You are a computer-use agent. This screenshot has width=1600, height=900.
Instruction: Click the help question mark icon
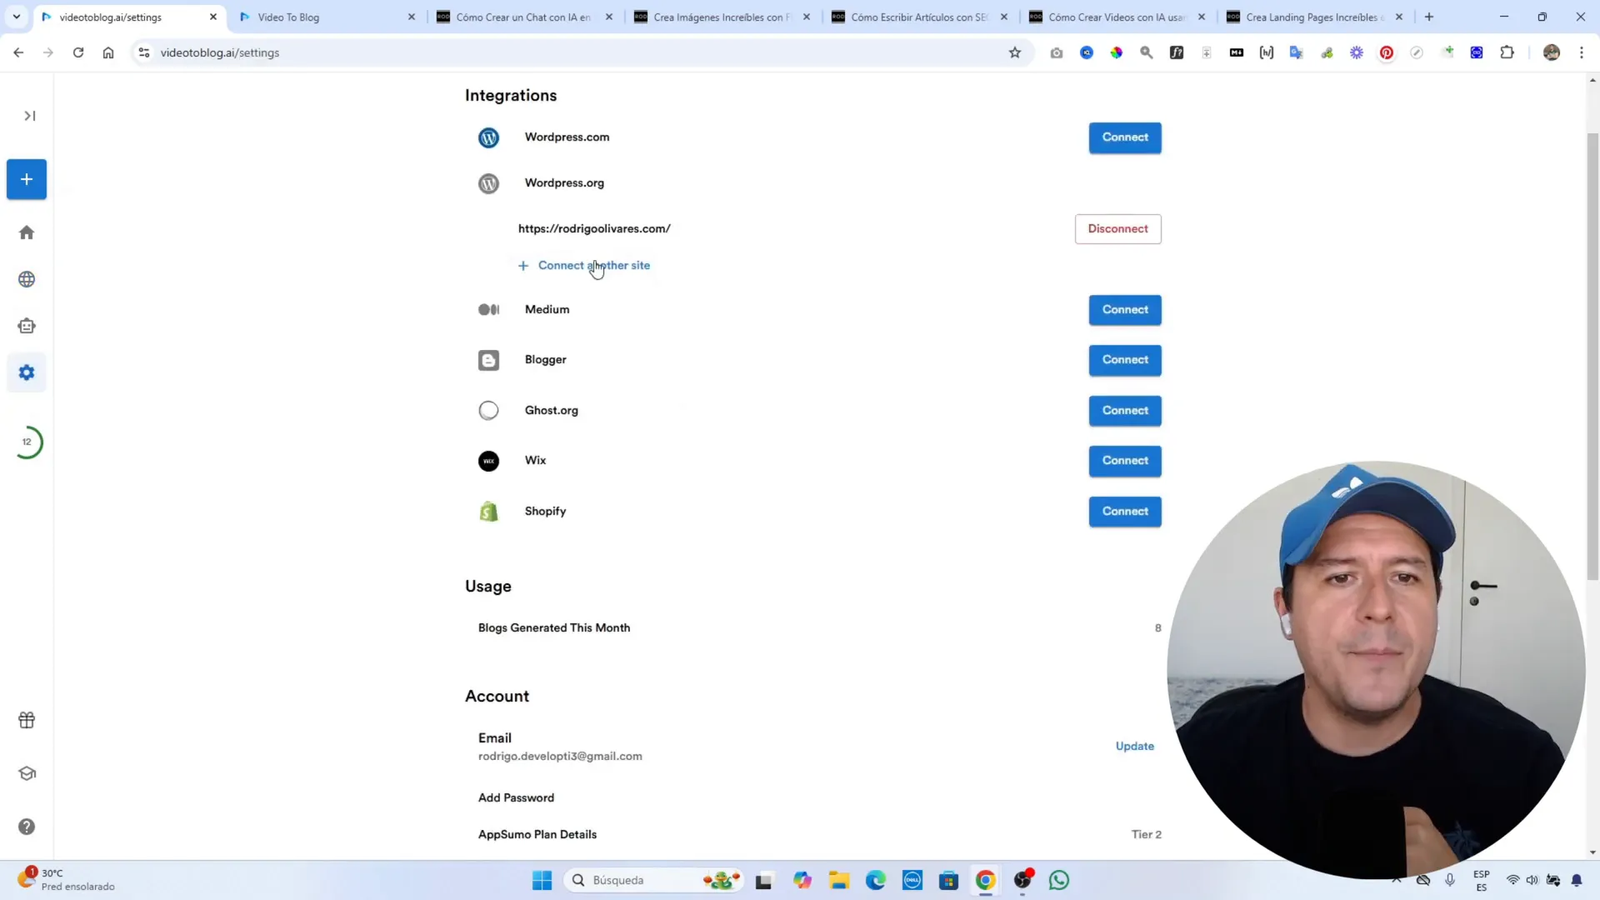[x=26, y=826]
